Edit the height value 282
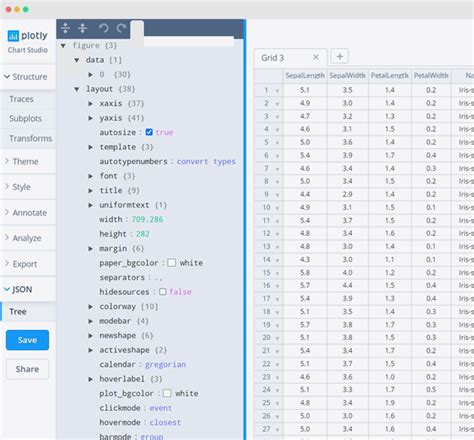Screen dimensions: 474x440 143,234
